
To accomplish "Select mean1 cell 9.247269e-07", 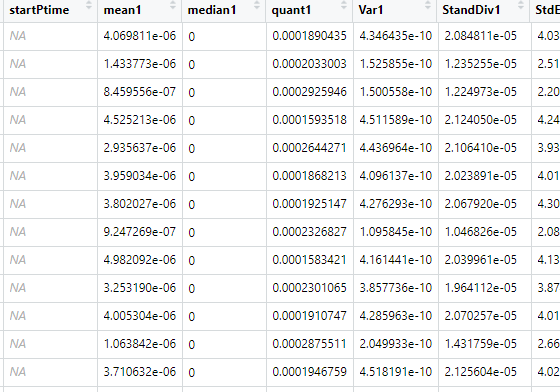I will [x=140, y=232].
